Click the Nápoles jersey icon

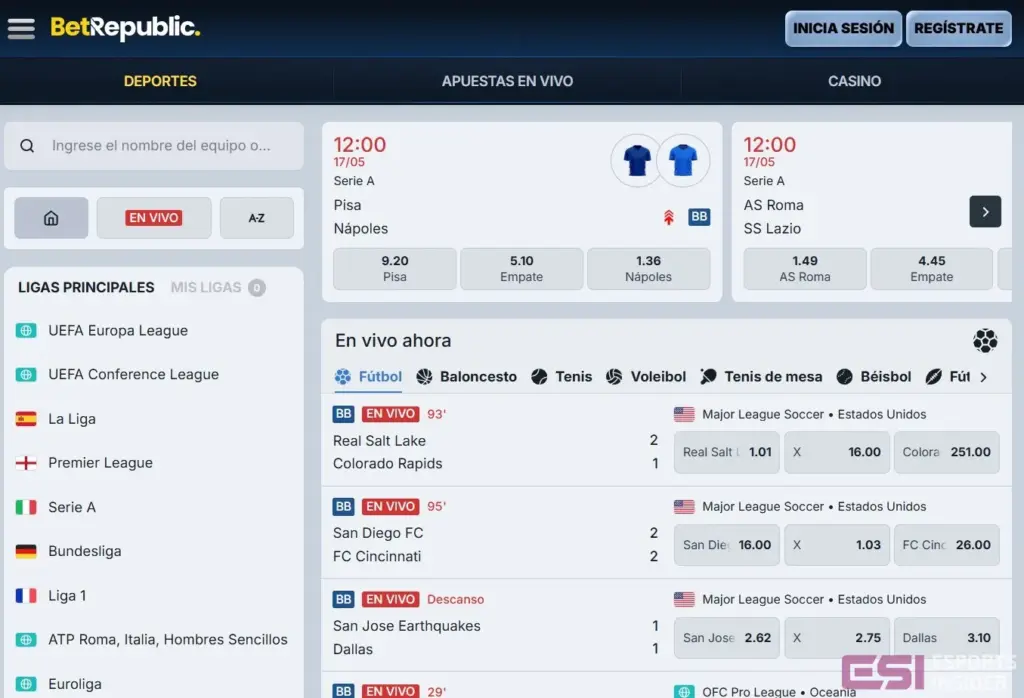point(683,160)
